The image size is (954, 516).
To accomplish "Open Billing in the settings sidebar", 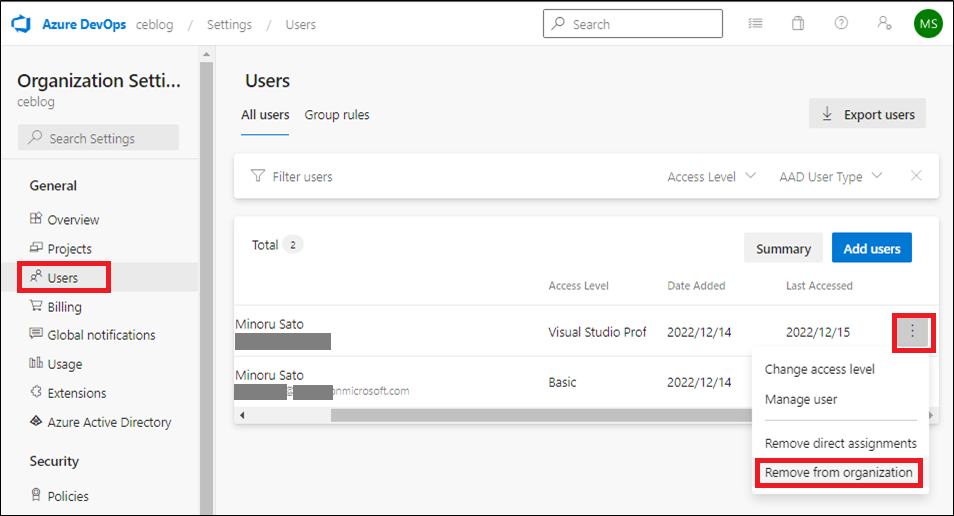I will (x=64, y=307).
